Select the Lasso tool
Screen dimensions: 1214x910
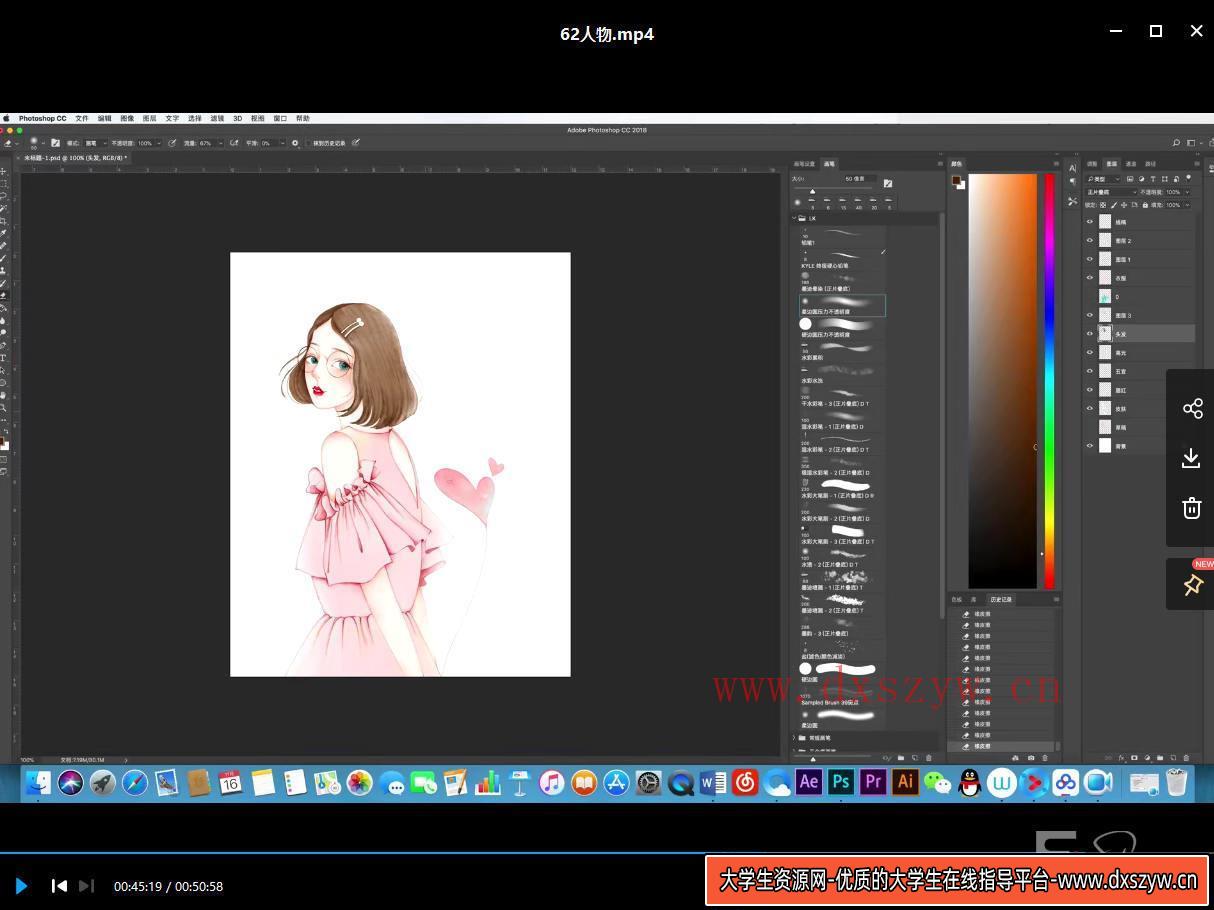4,196
